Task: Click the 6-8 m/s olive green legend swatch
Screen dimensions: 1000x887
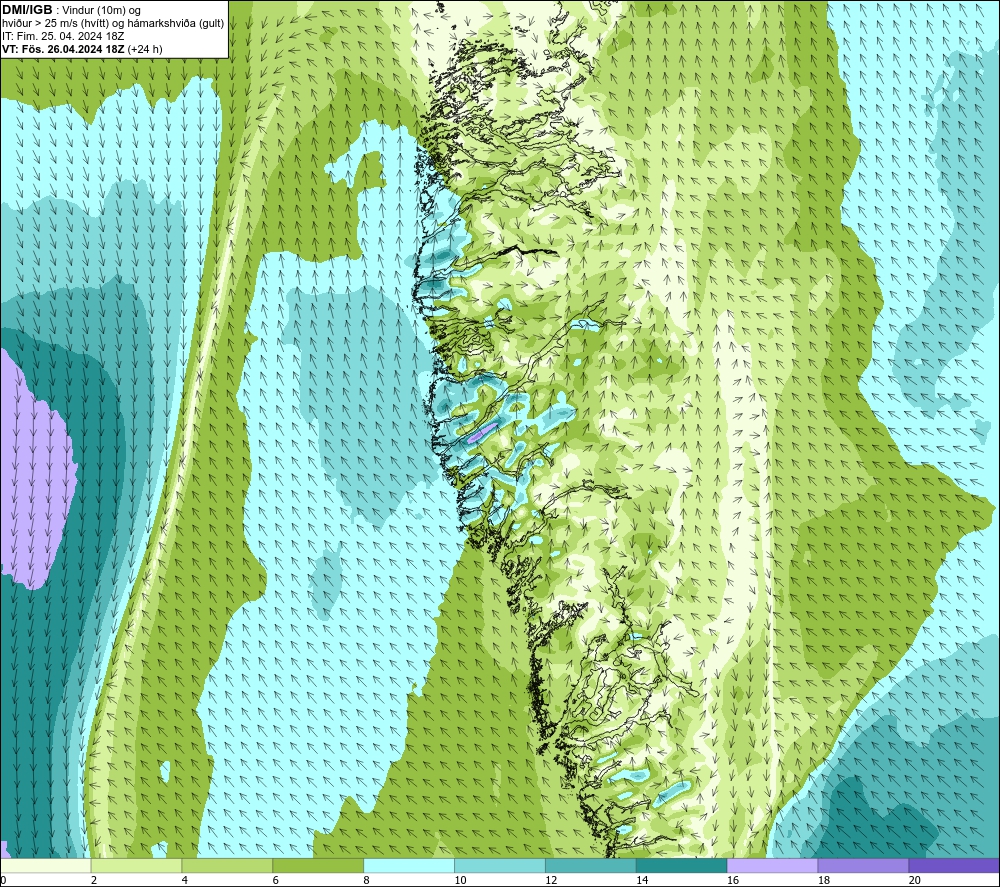Action: click(x=318, y=866)
